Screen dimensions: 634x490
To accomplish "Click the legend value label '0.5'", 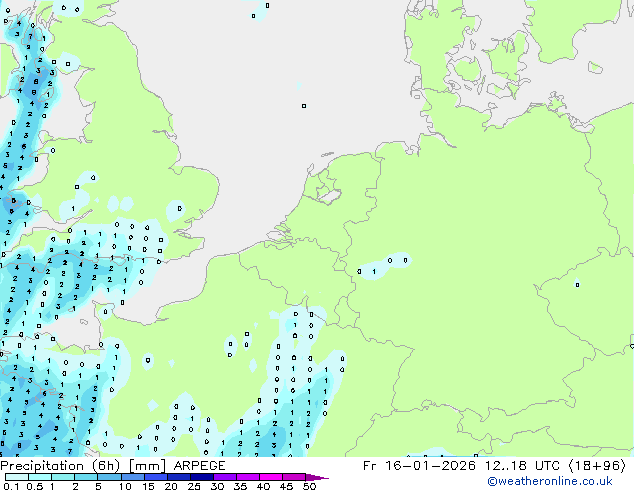I will click(x=35, y=486).
